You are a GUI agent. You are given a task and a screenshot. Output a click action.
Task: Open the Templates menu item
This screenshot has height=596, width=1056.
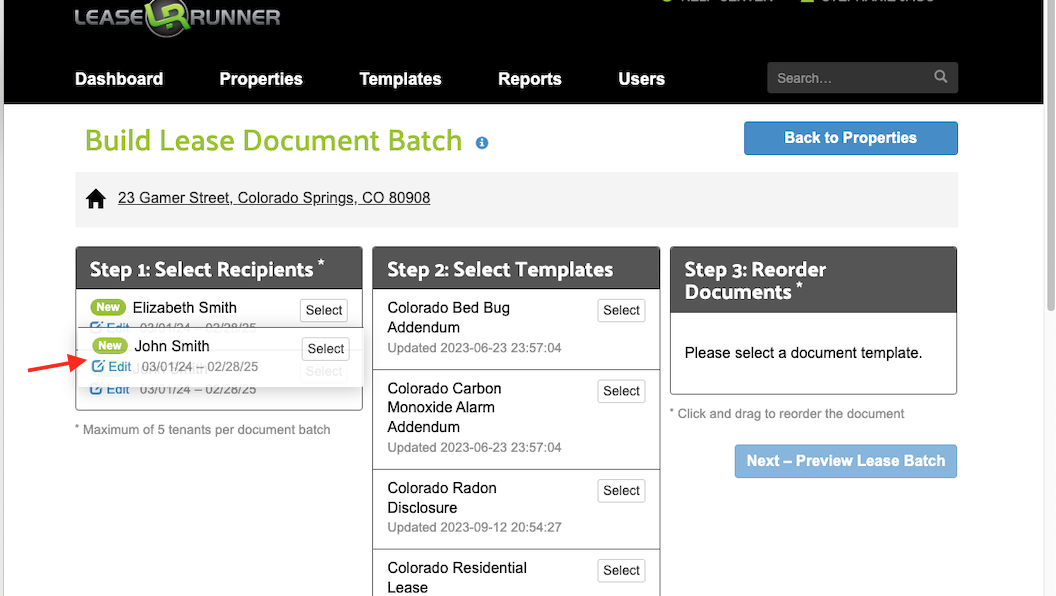click(x=400, y=79)
